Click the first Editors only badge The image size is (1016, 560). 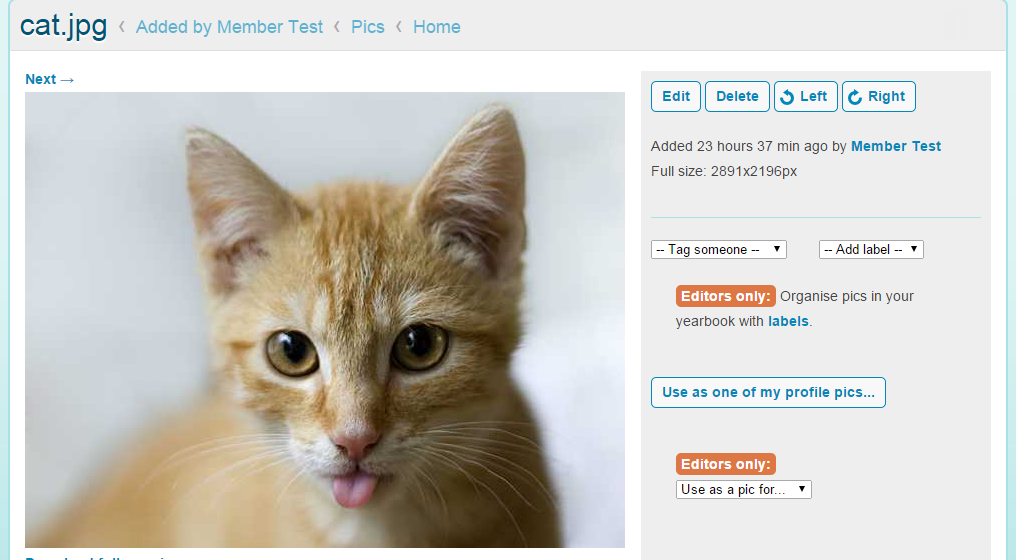click(x=725, y=296)
